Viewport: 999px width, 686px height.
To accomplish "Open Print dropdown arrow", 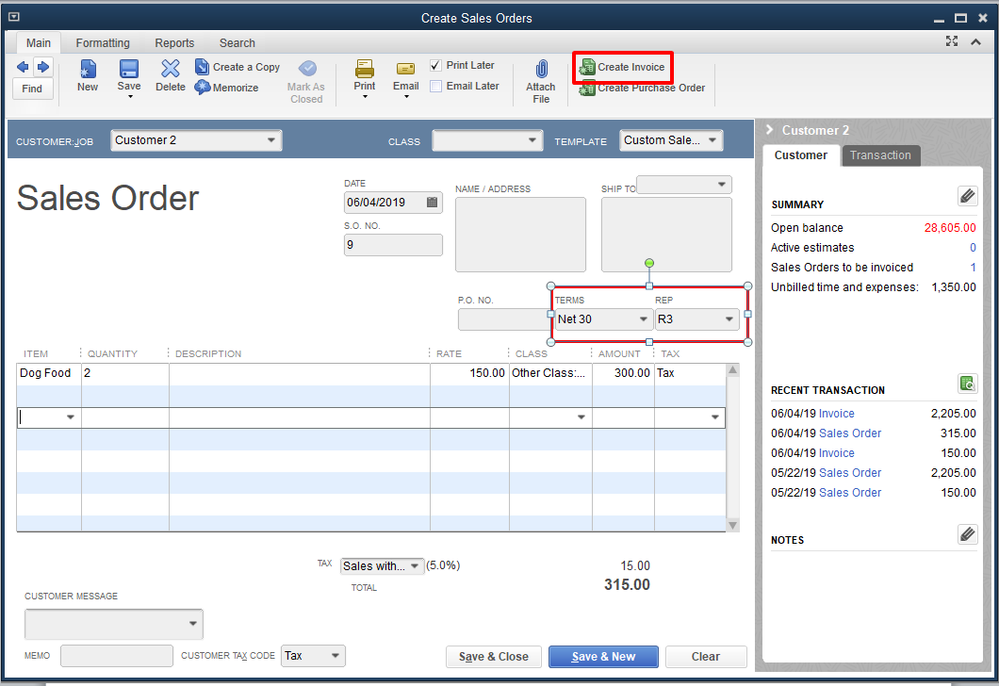I will pos(365,97).
